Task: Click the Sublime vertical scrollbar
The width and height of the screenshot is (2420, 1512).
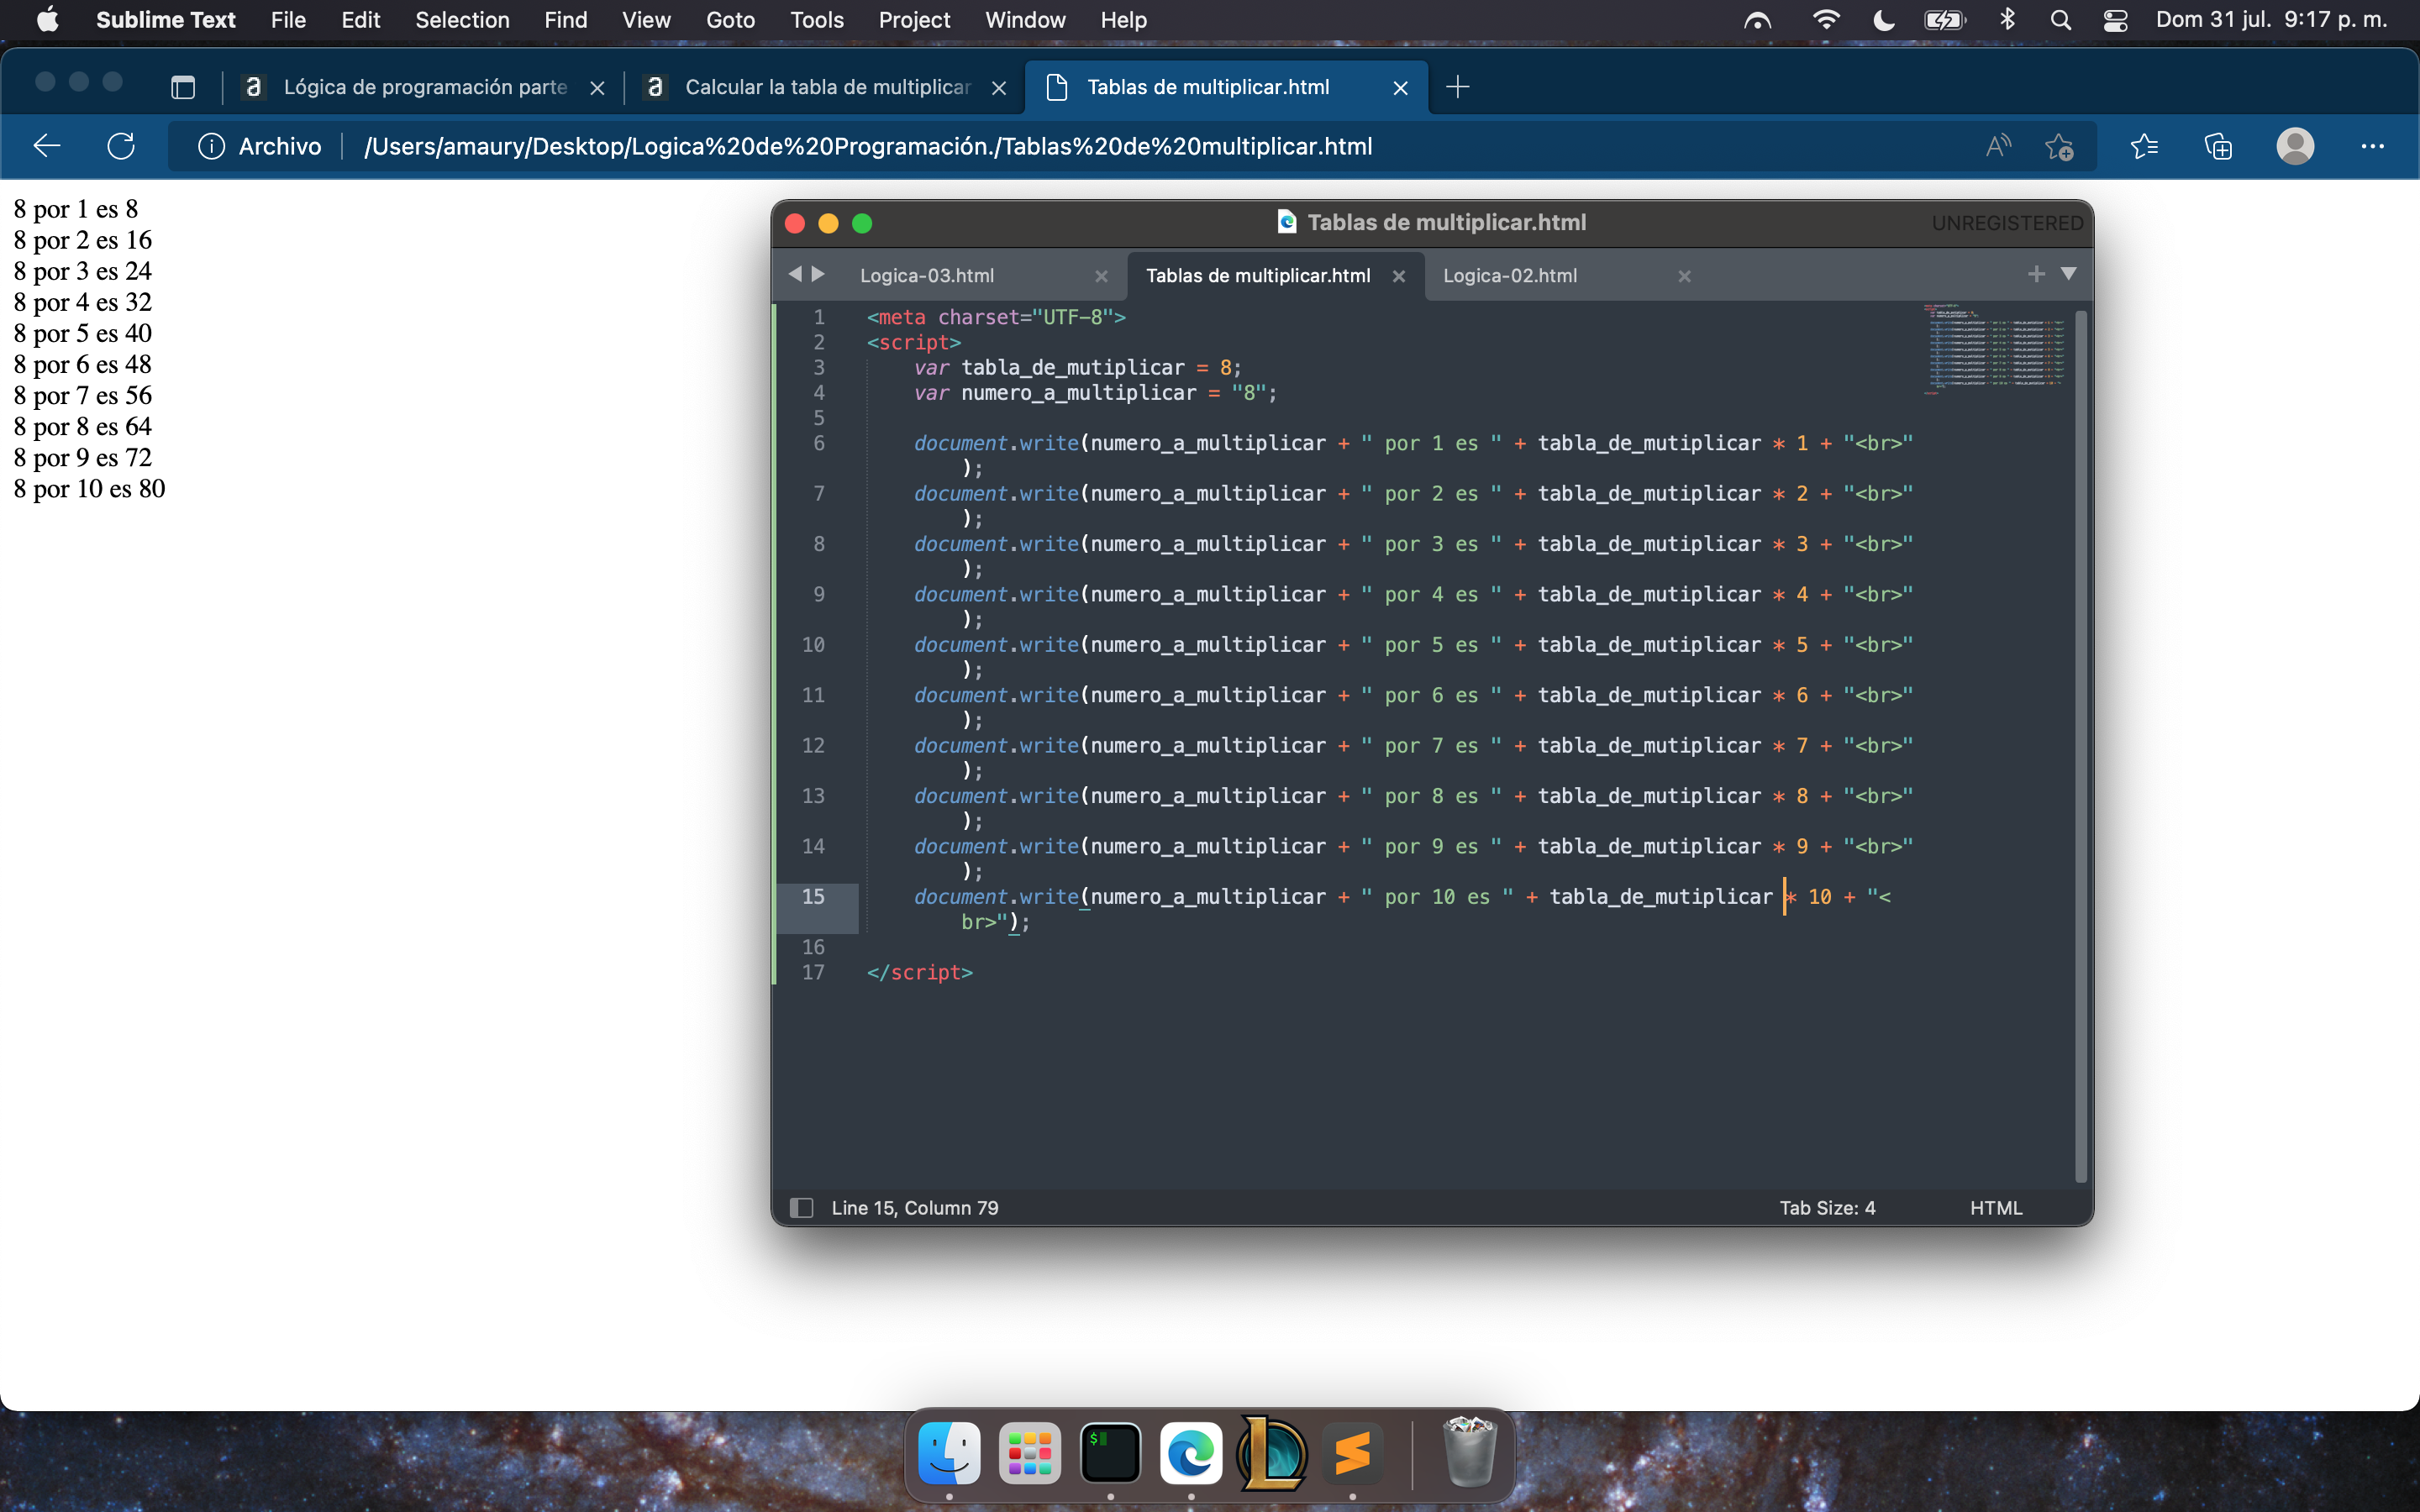Action: tap(2081, 746)
